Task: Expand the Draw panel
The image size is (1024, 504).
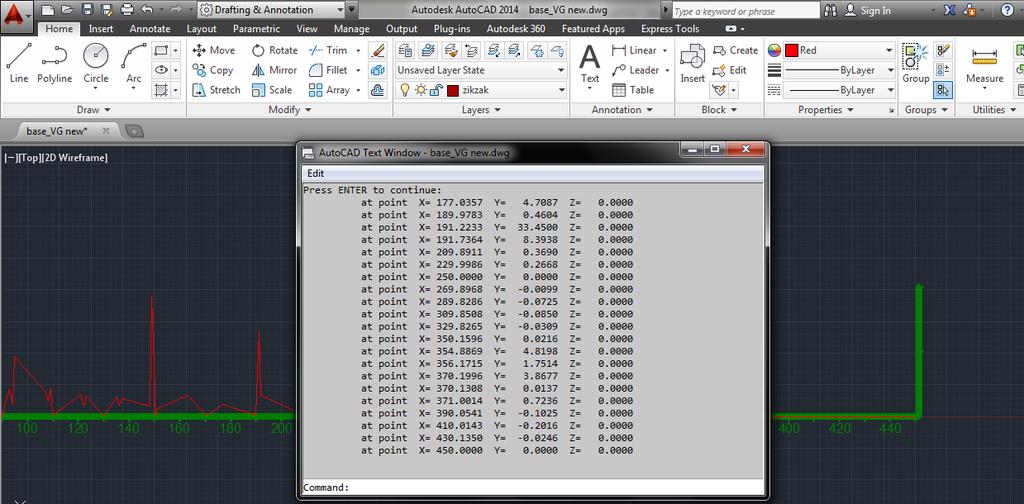Action: pos(94,110)
